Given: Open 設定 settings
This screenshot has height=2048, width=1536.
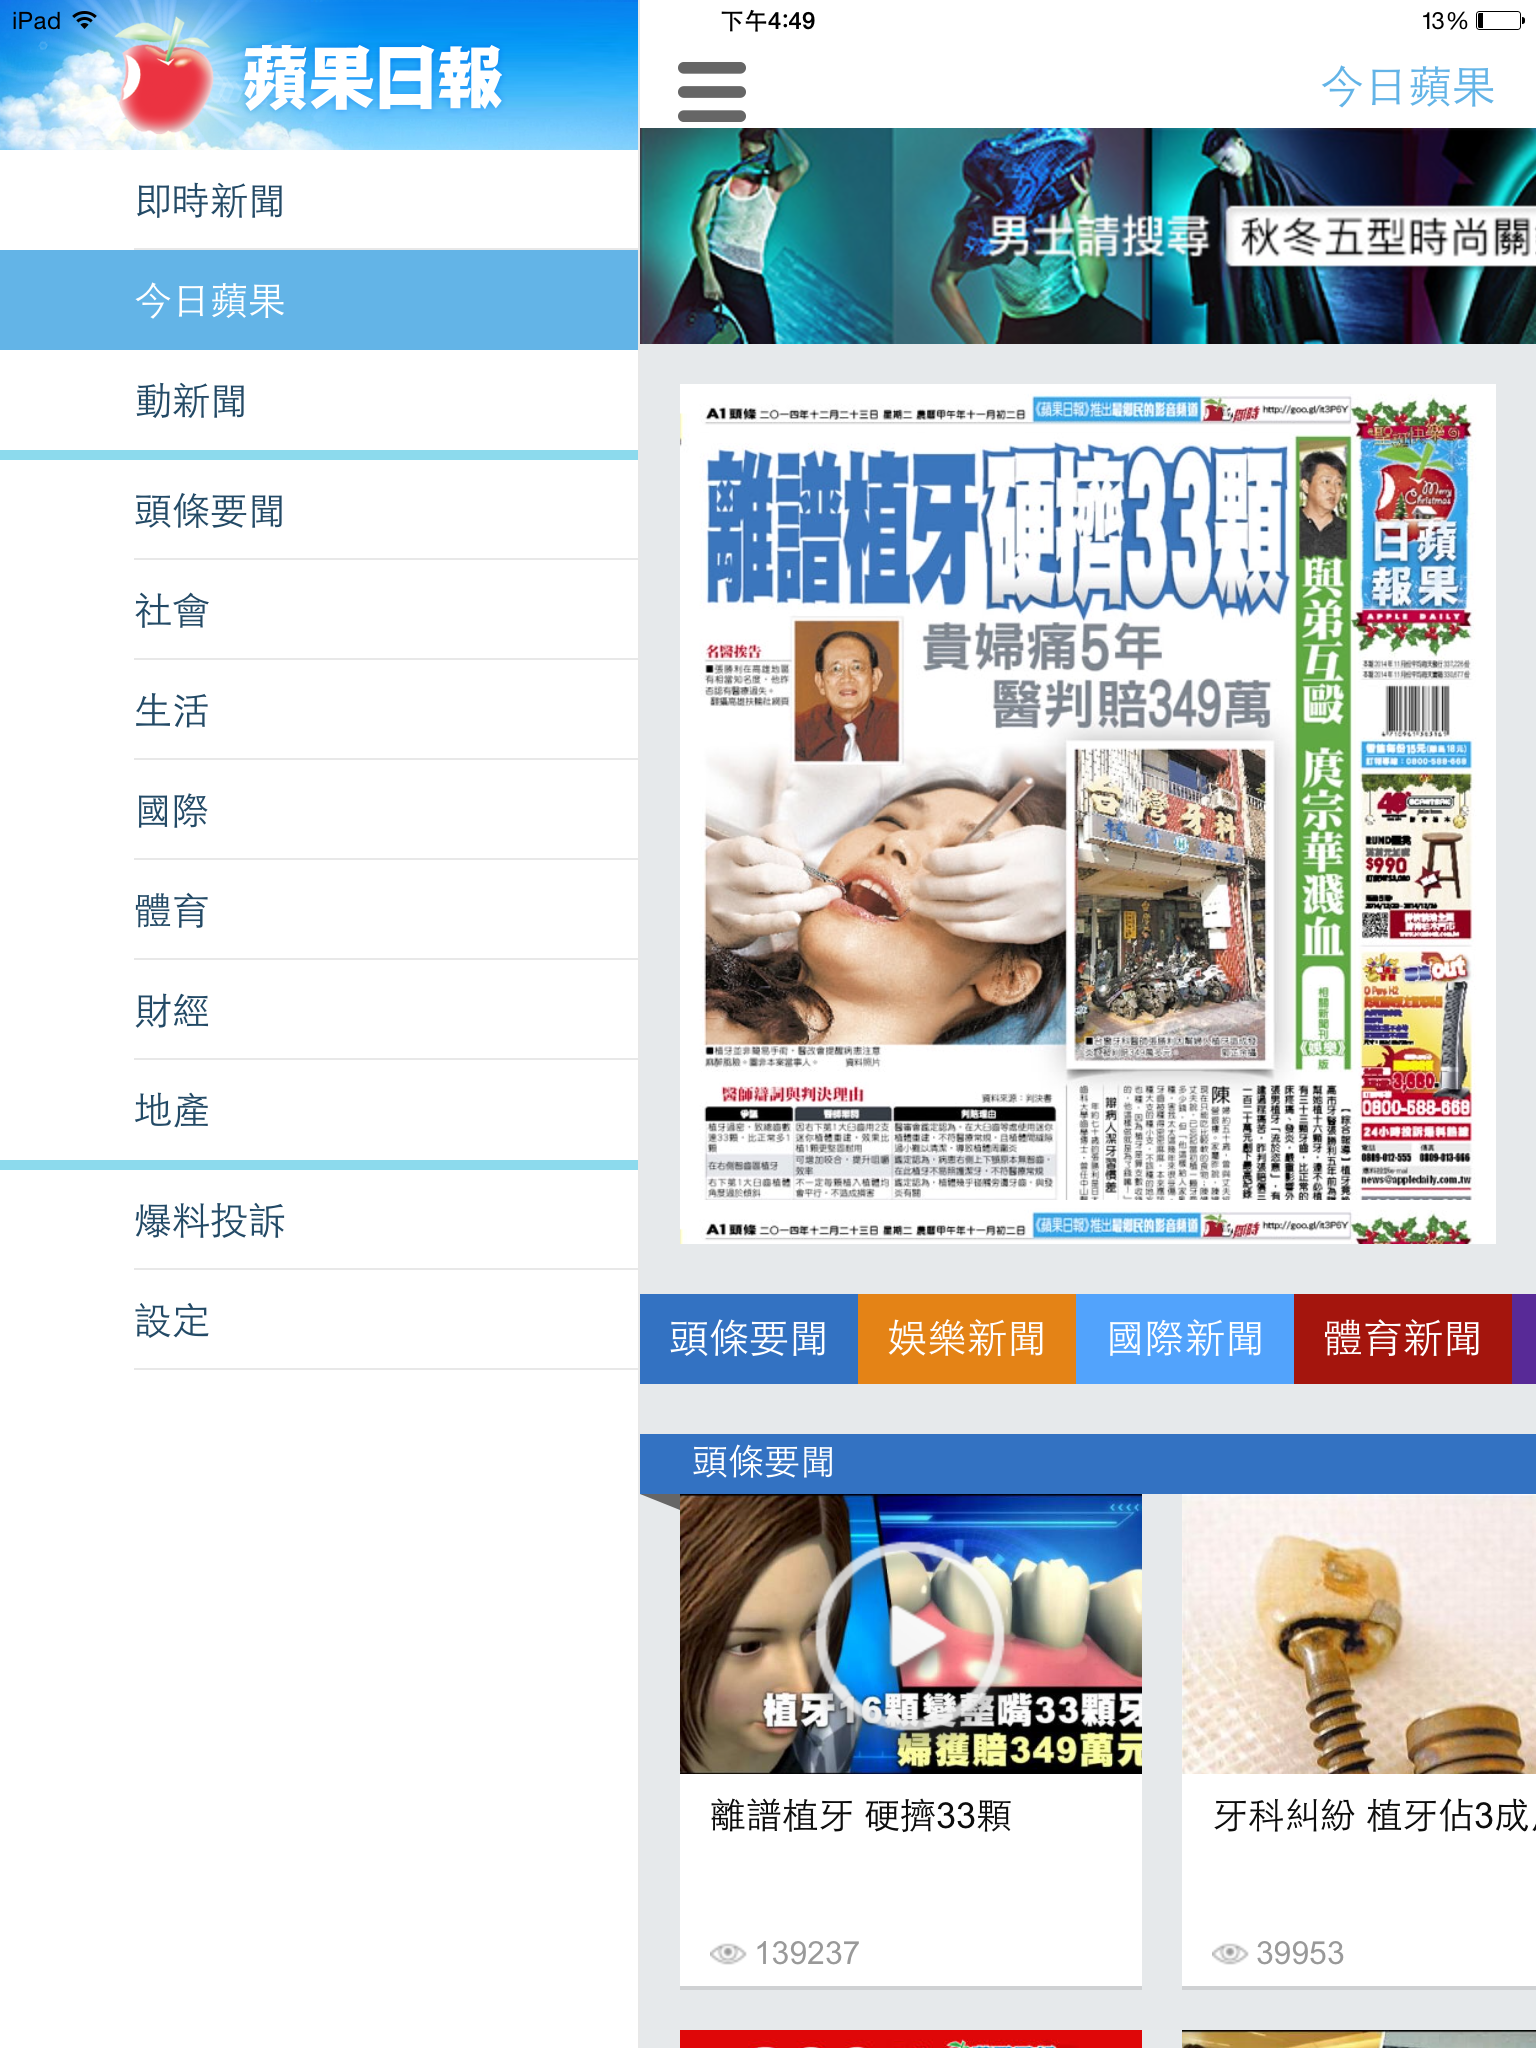Looking at the screenshot, I should (x=319, y=1321).
